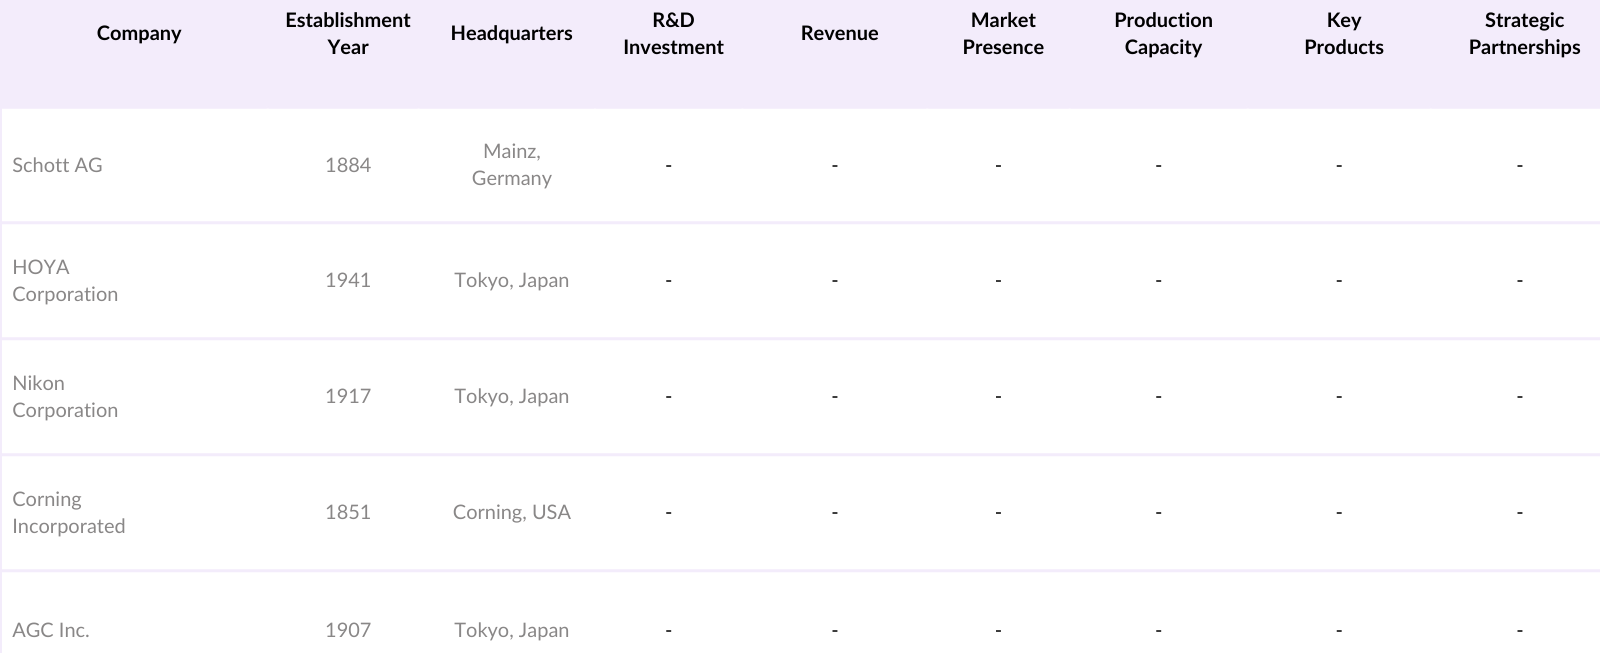Click the Schott AG Revenue cell
This screenshot has width=1600, height=653.
[835, 165]
